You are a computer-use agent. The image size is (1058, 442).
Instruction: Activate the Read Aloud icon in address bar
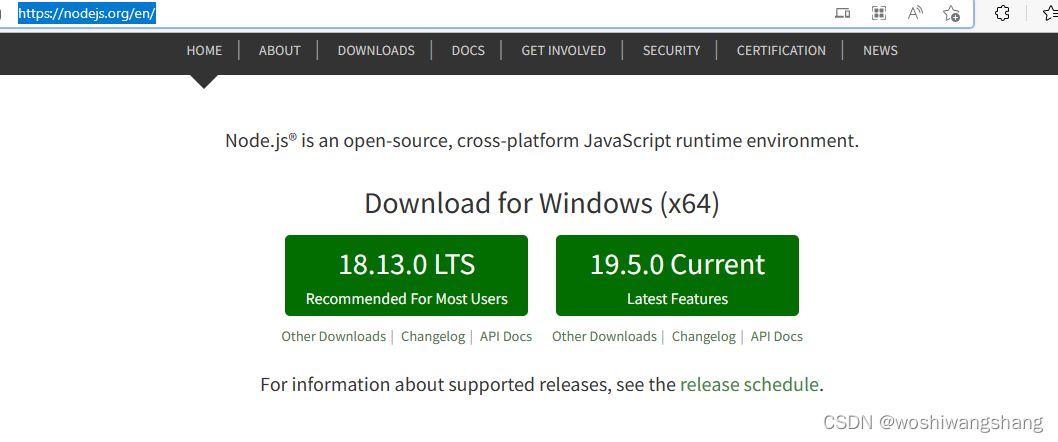[x=914, y=13]
